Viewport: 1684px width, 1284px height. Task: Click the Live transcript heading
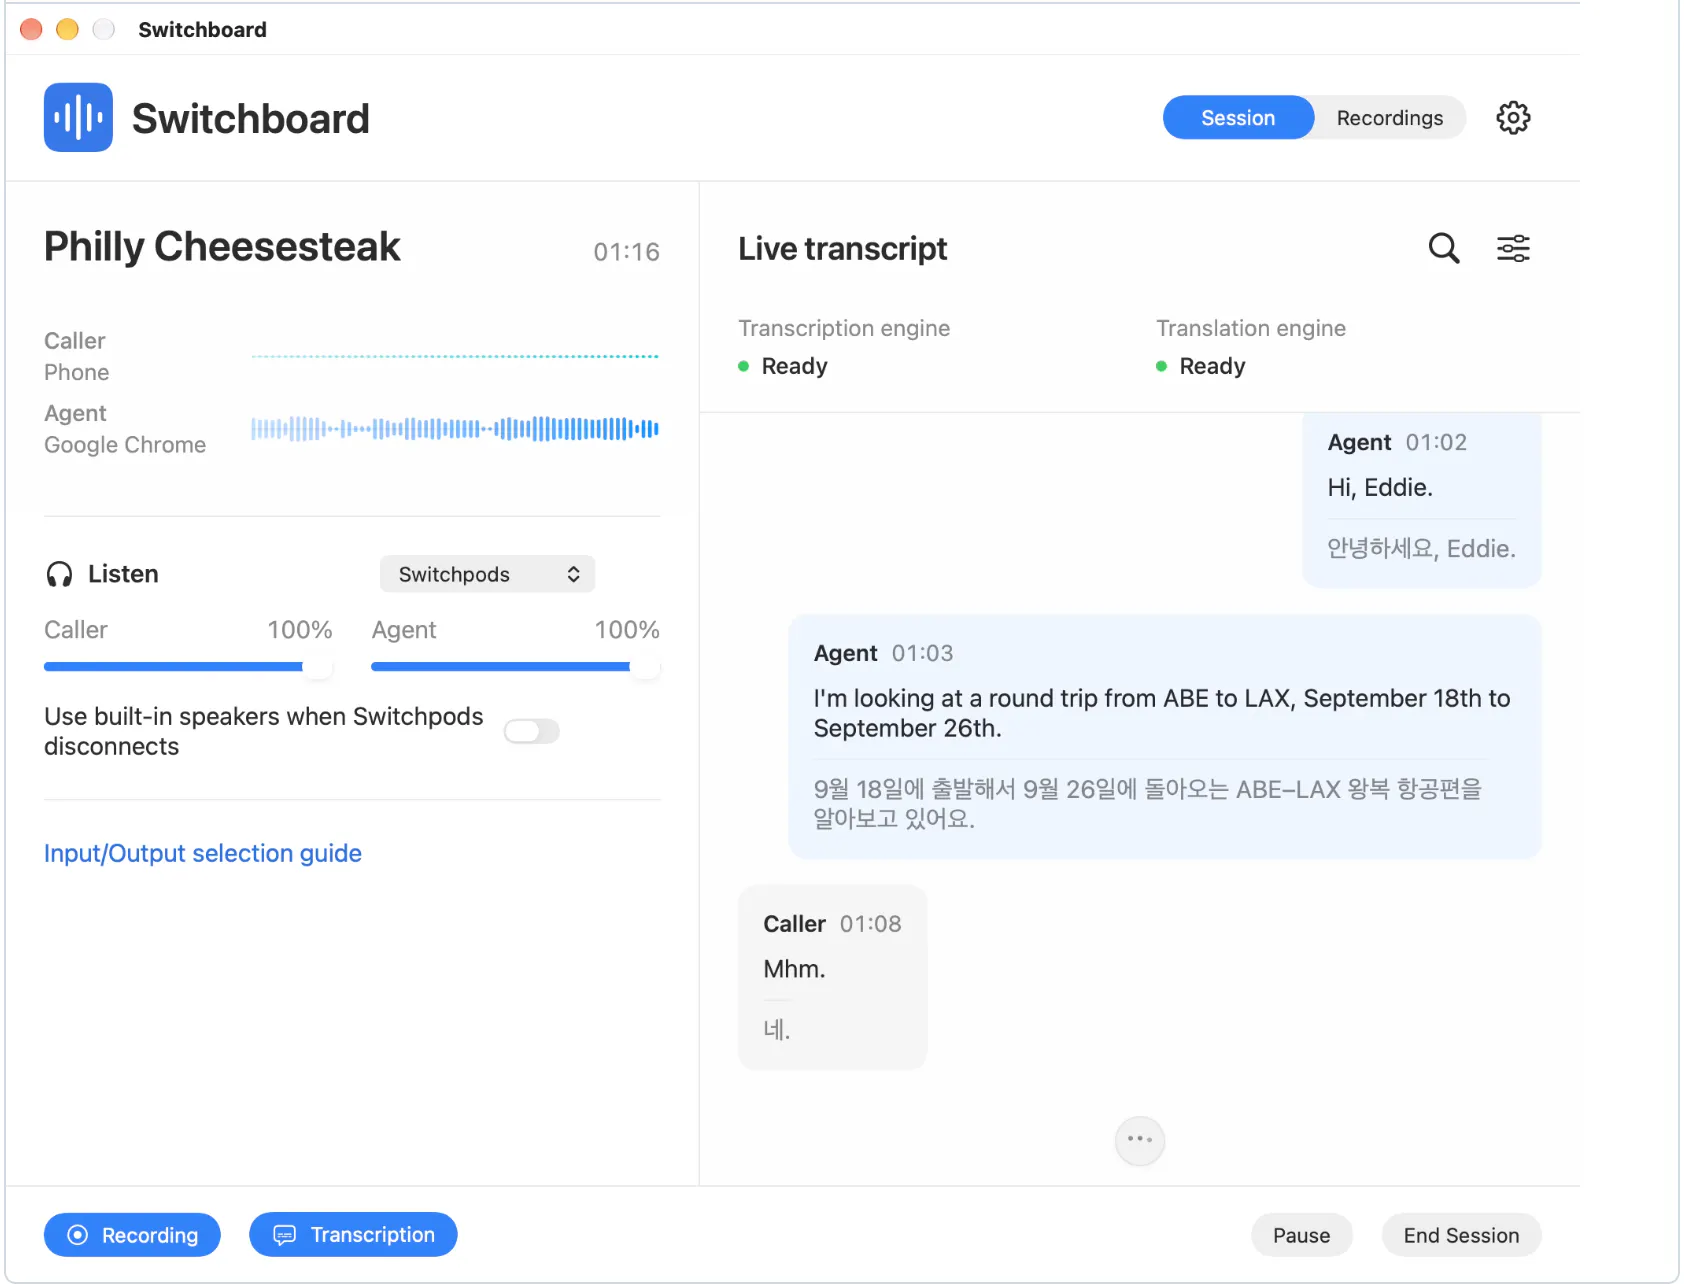click(842, 248)
